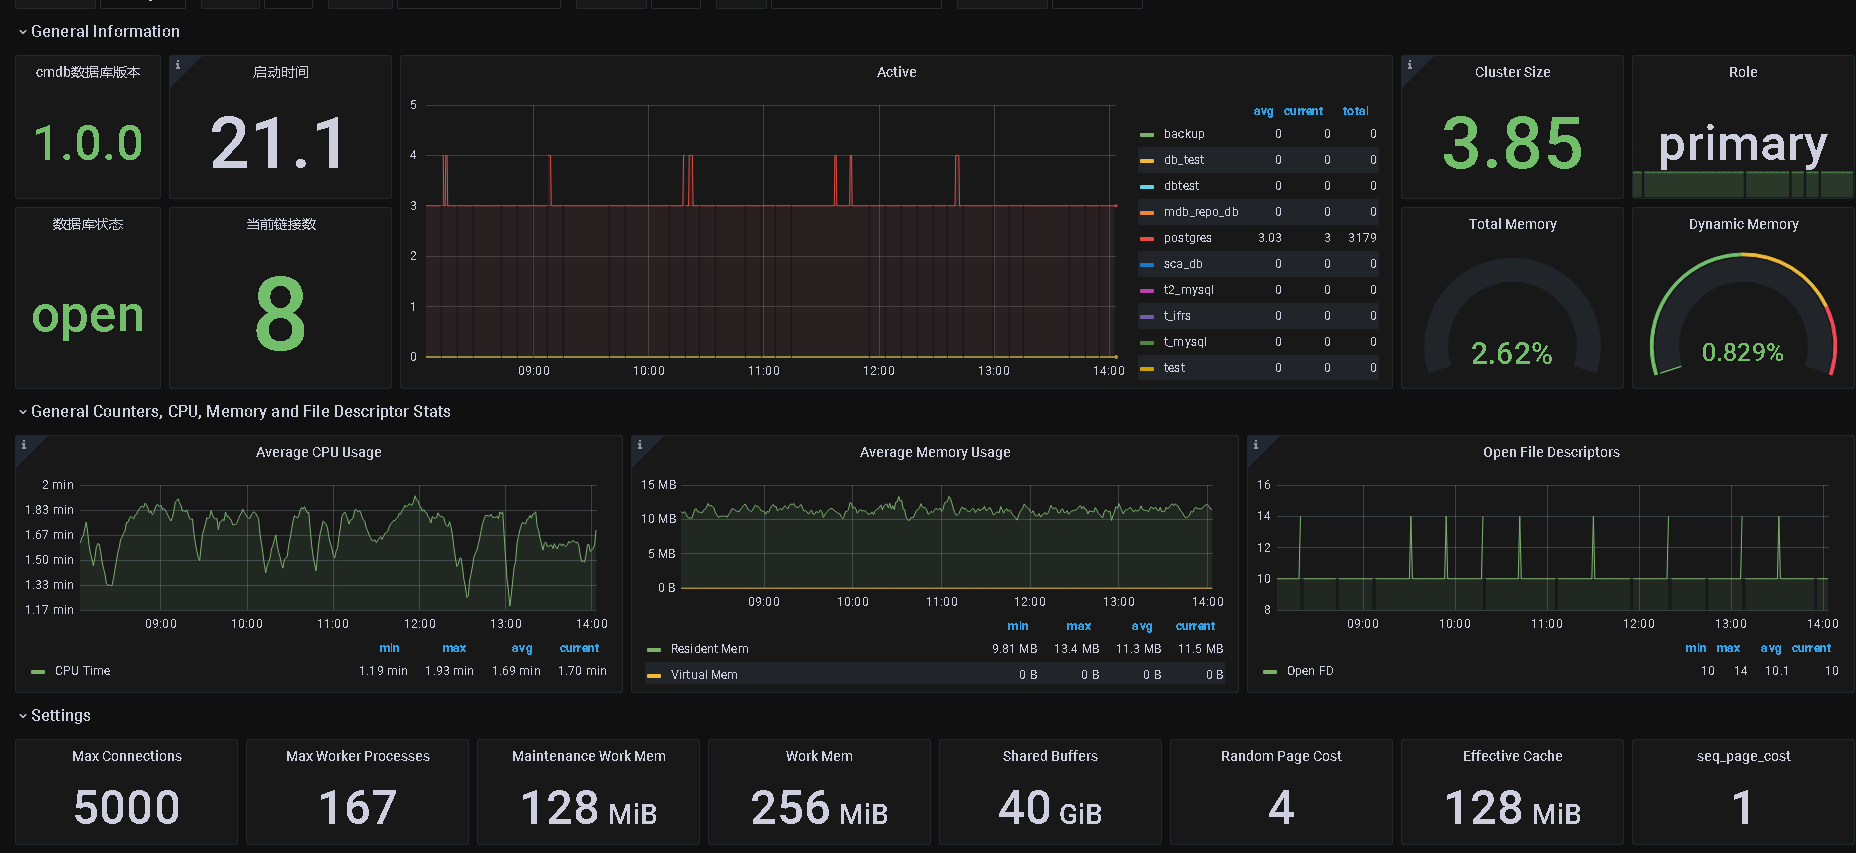Show info icon on Cluster Size panel

(x=1410, y=65)
